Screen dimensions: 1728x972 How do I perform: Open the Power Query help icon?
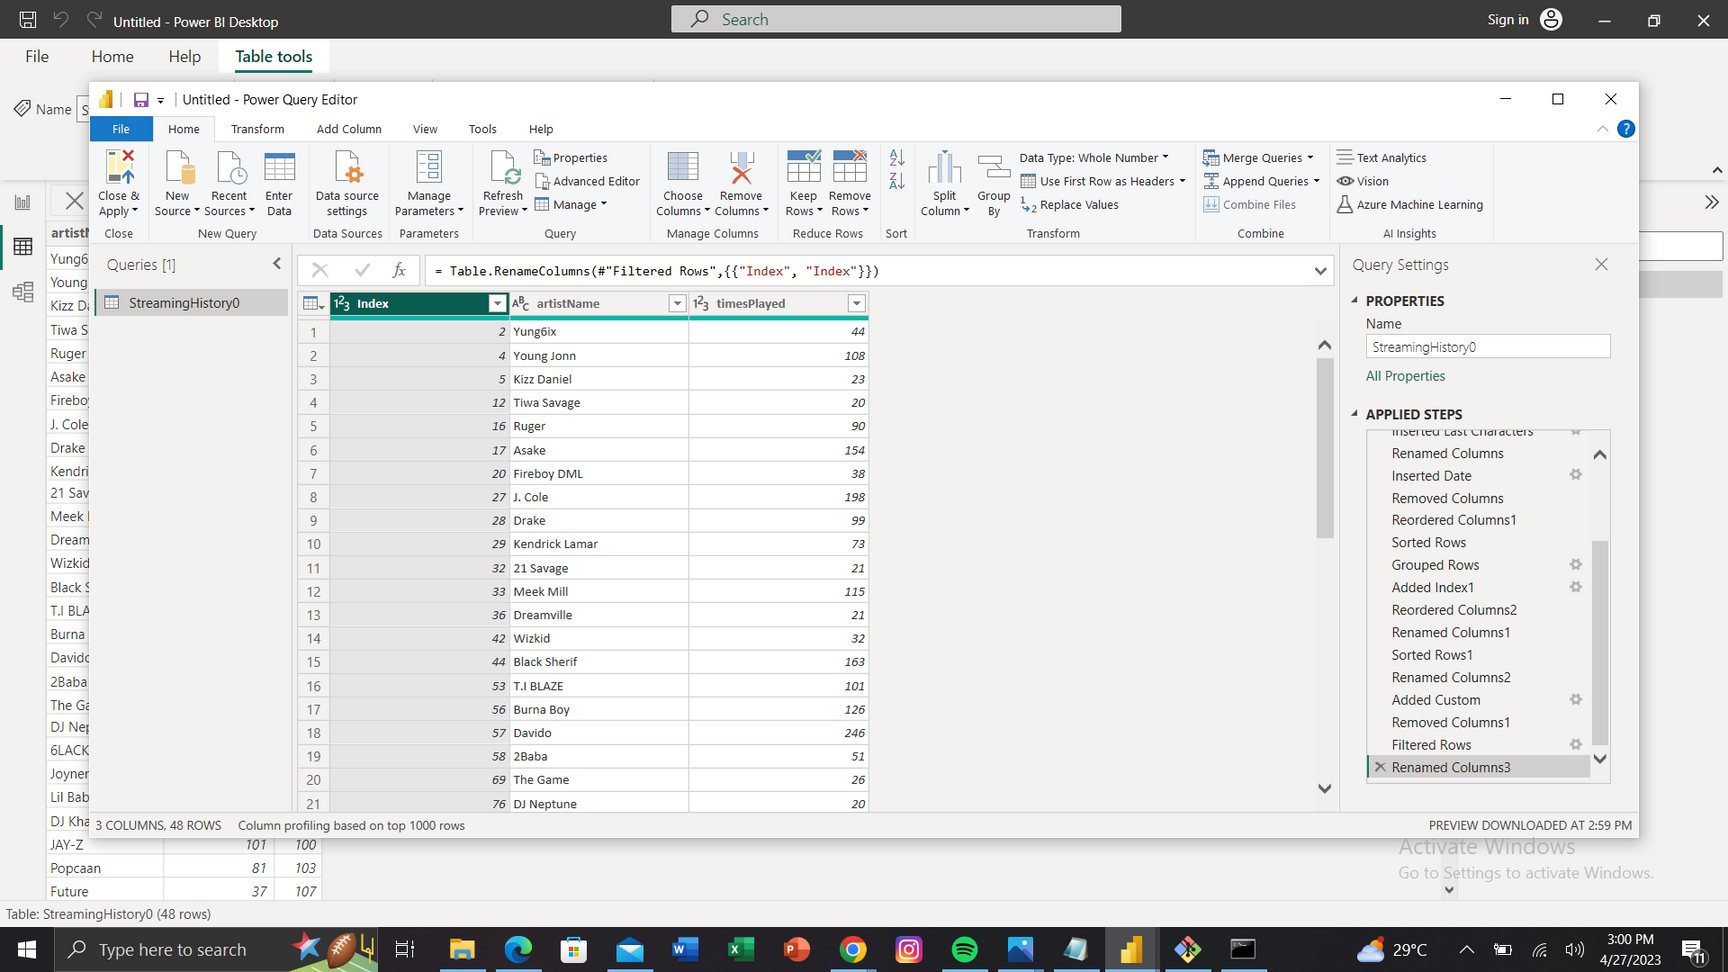(x=1626, y=129)
